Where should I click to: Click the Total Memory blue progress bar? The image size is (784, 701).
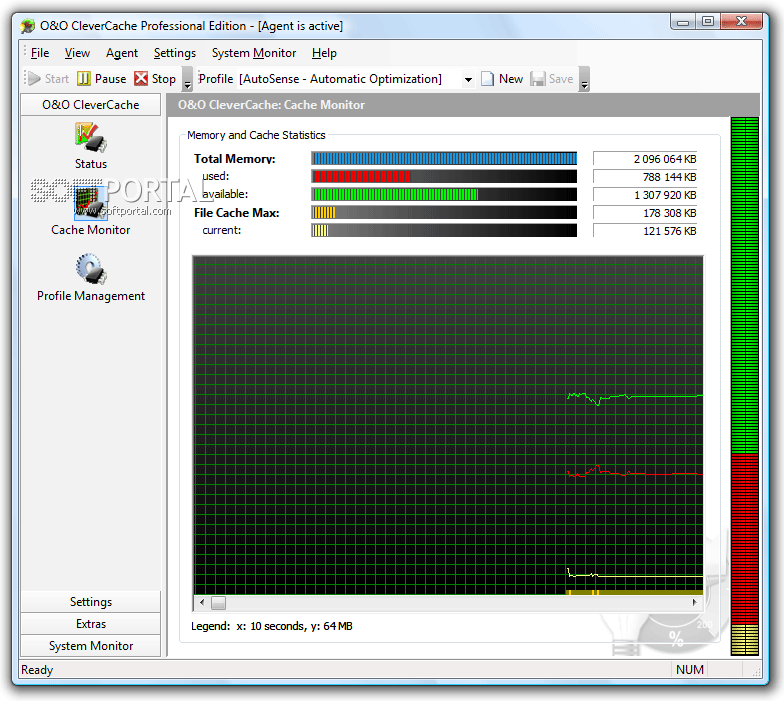coord(444,158)
